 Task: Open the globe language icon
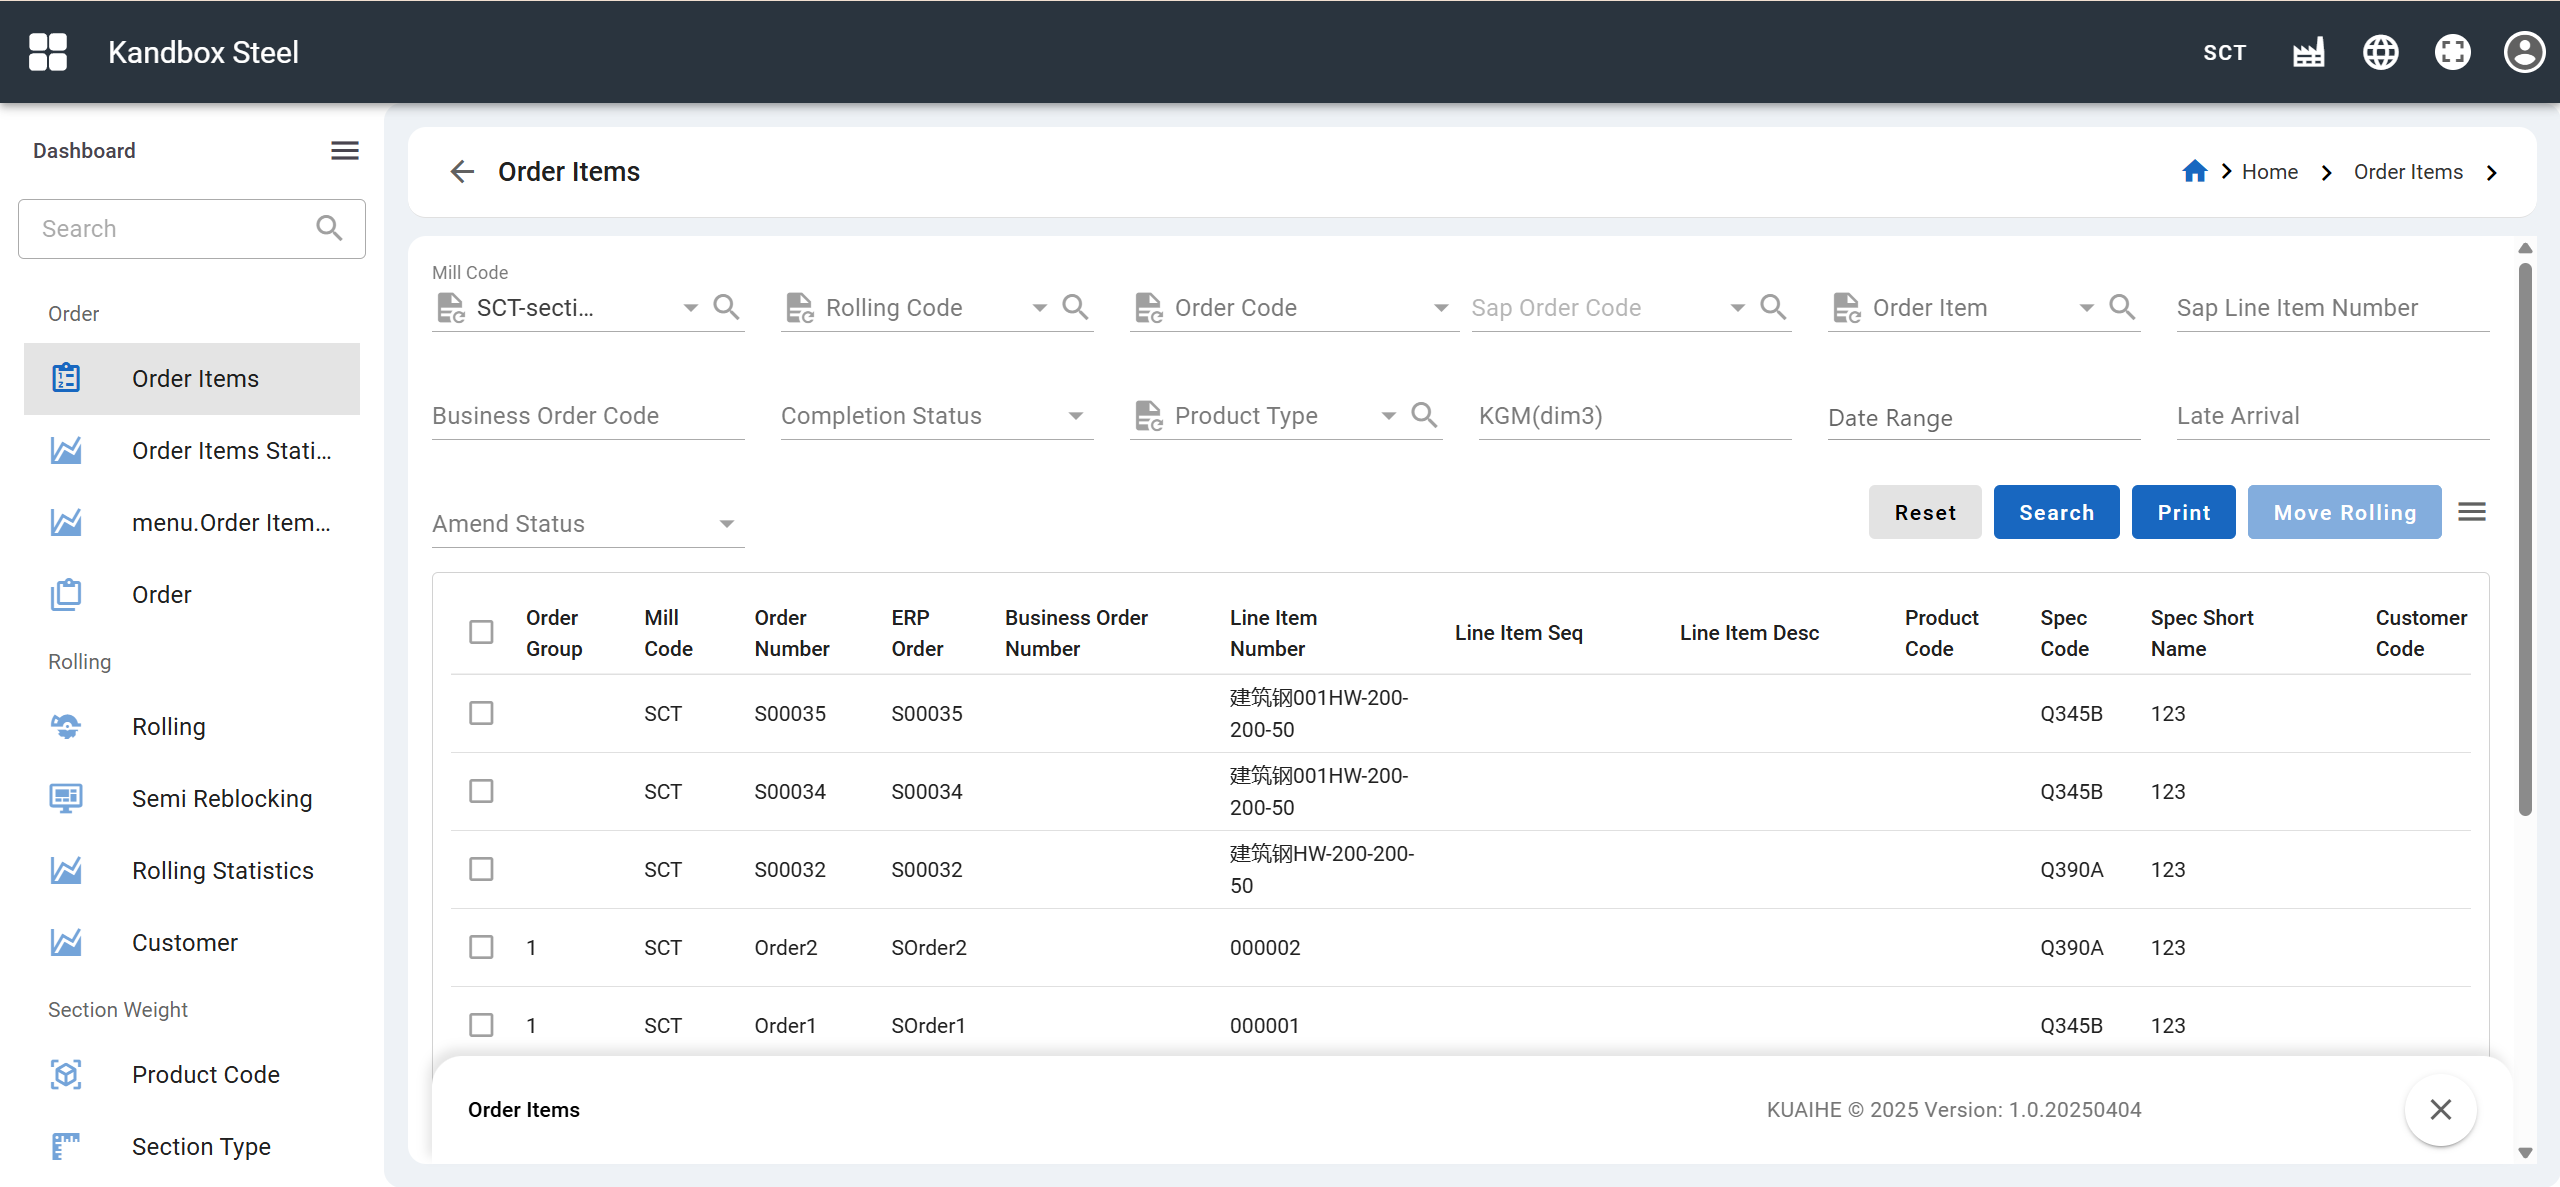(2380, 52)
